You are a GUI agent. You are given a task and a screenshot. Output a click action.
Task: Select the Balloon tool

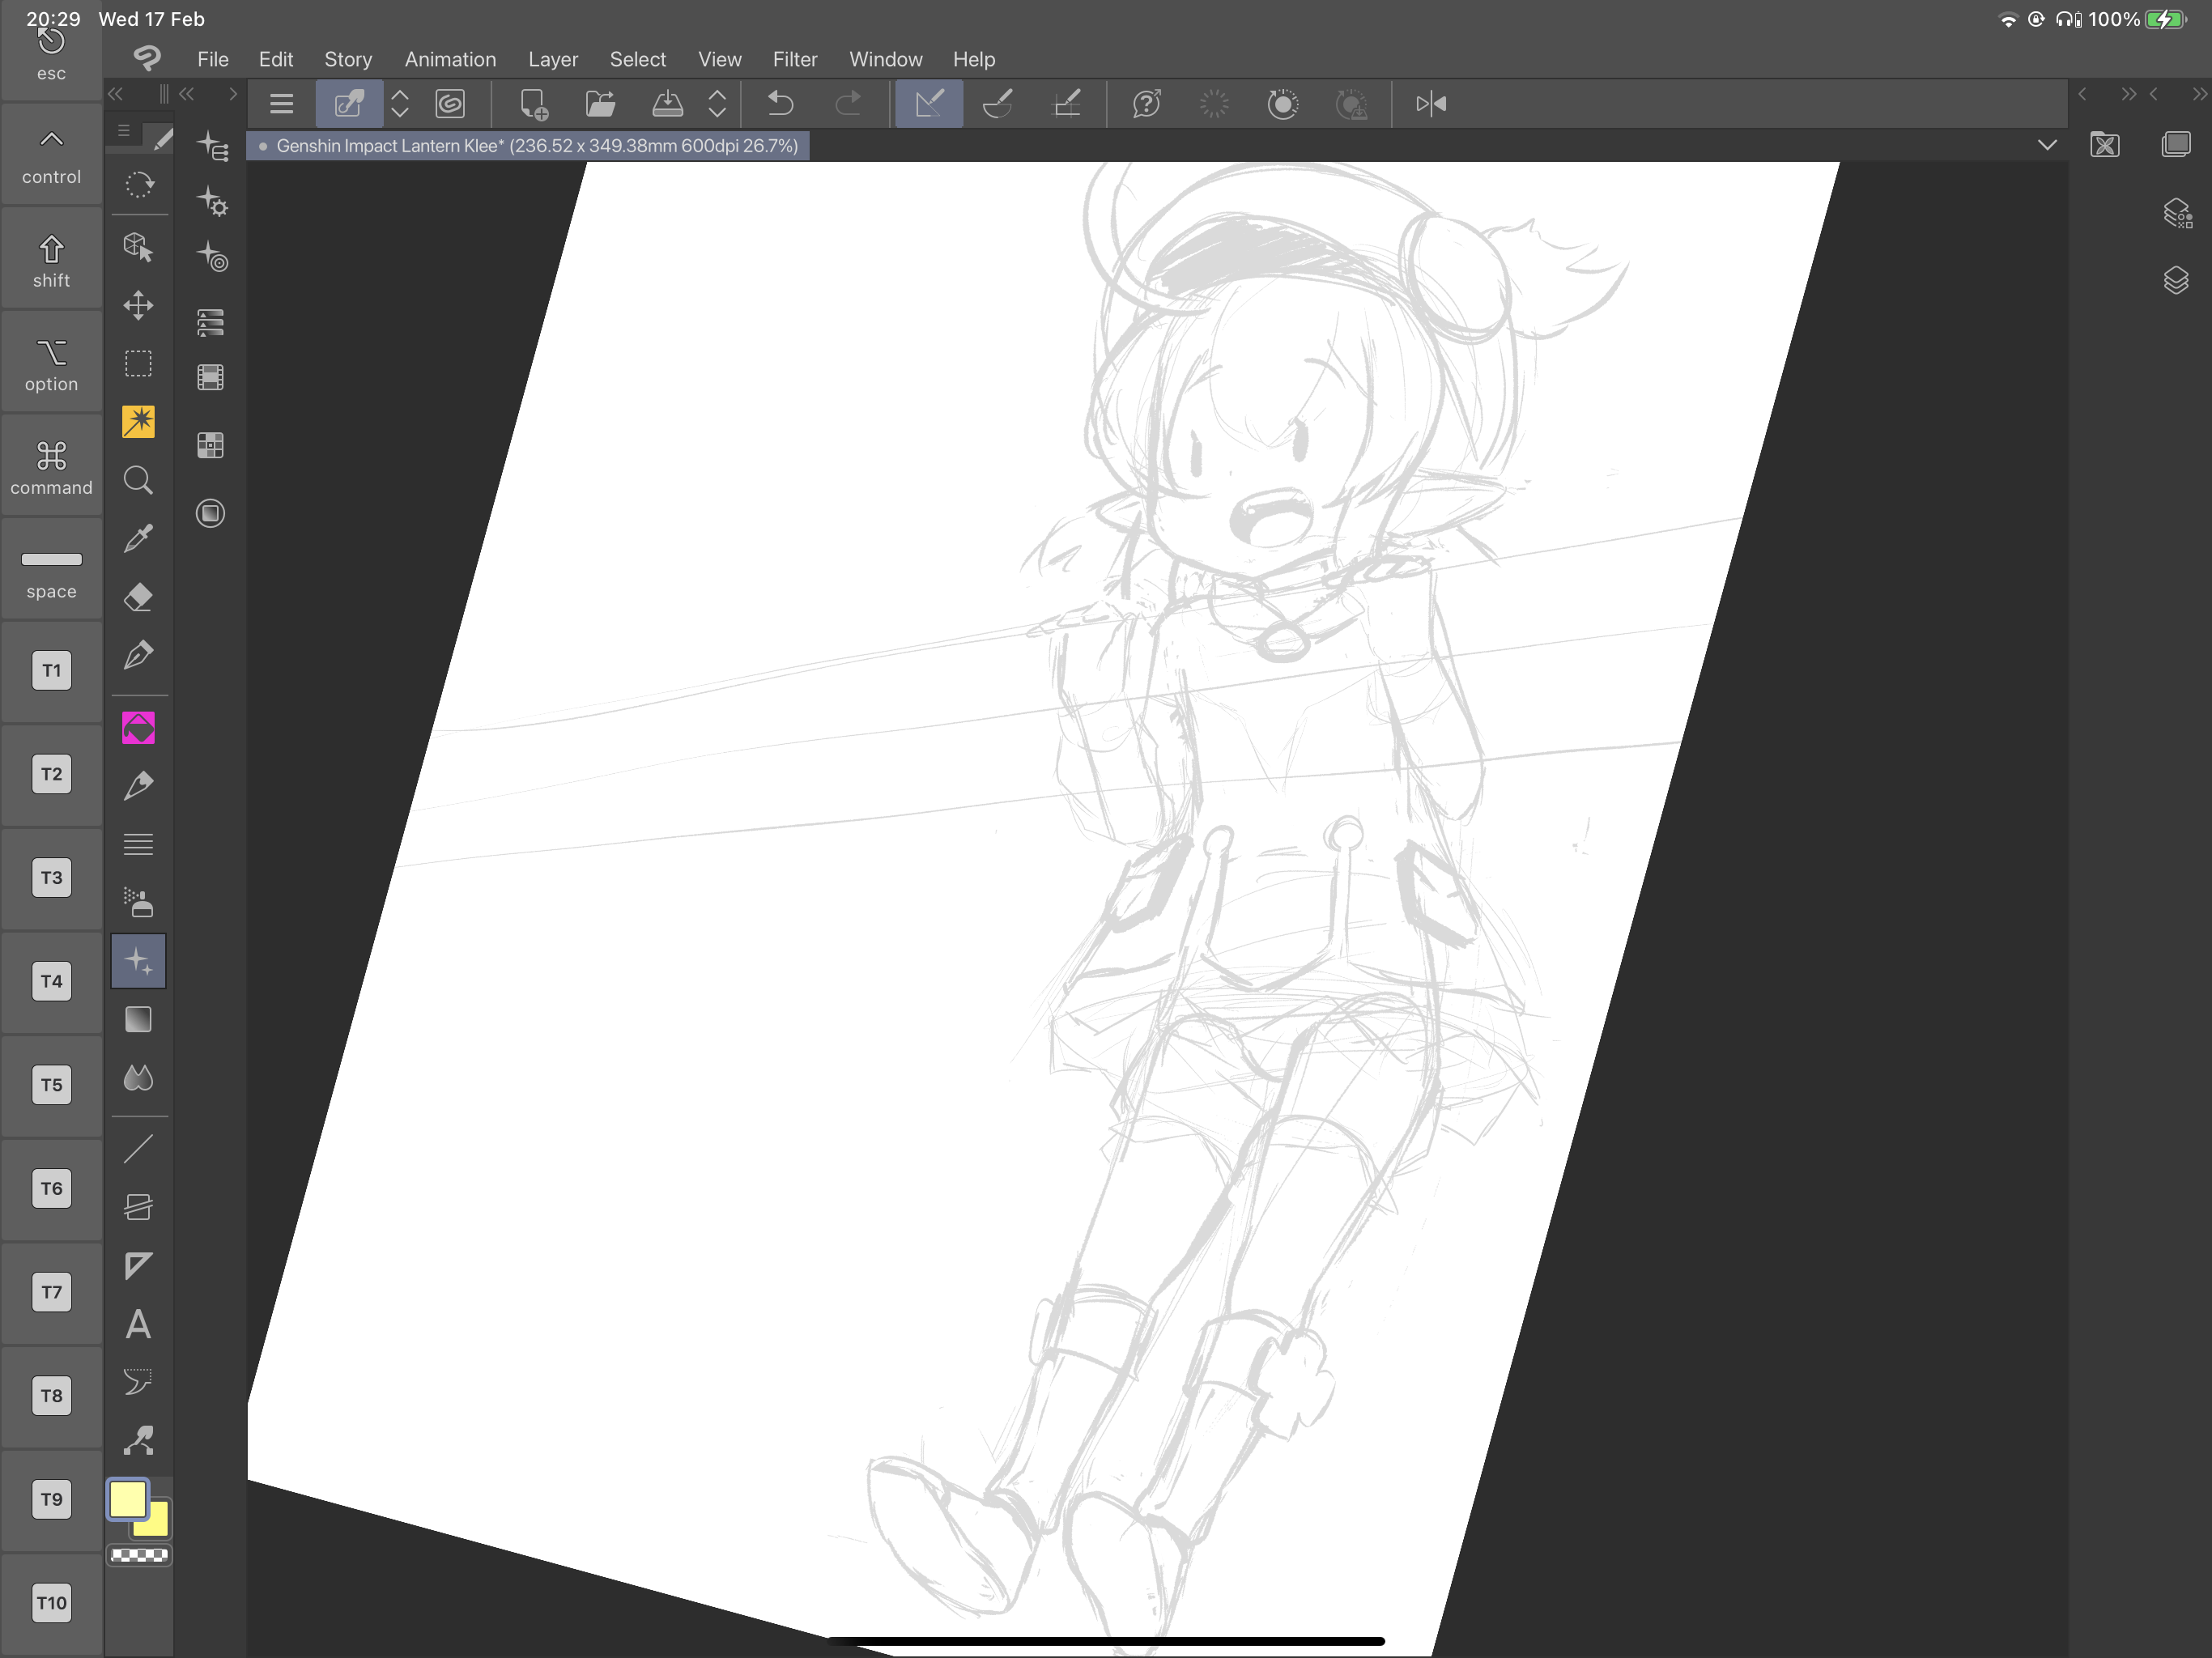coord(138,1382)
